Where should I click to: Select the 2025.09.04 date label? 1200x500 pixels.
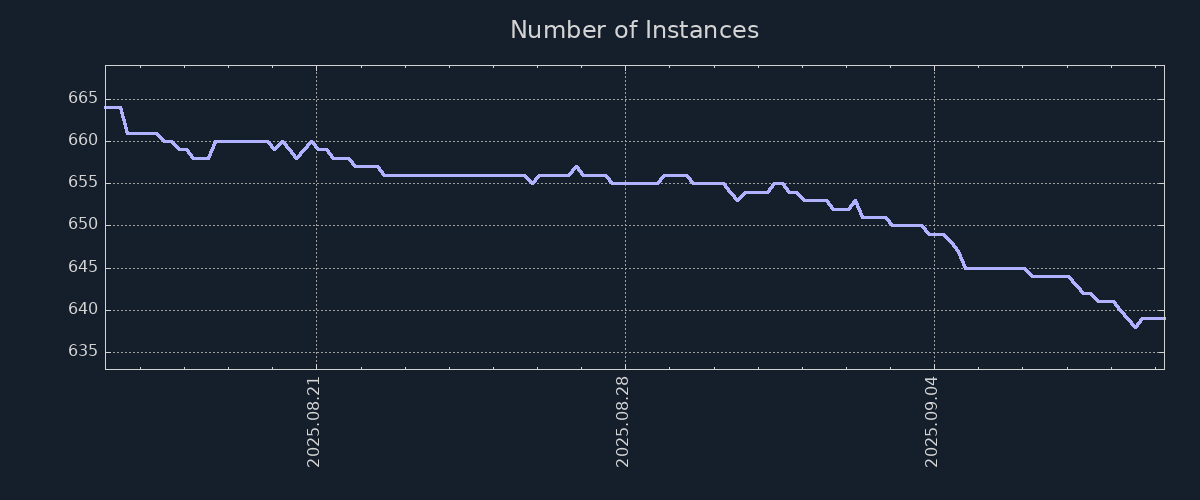coord(931,420)
